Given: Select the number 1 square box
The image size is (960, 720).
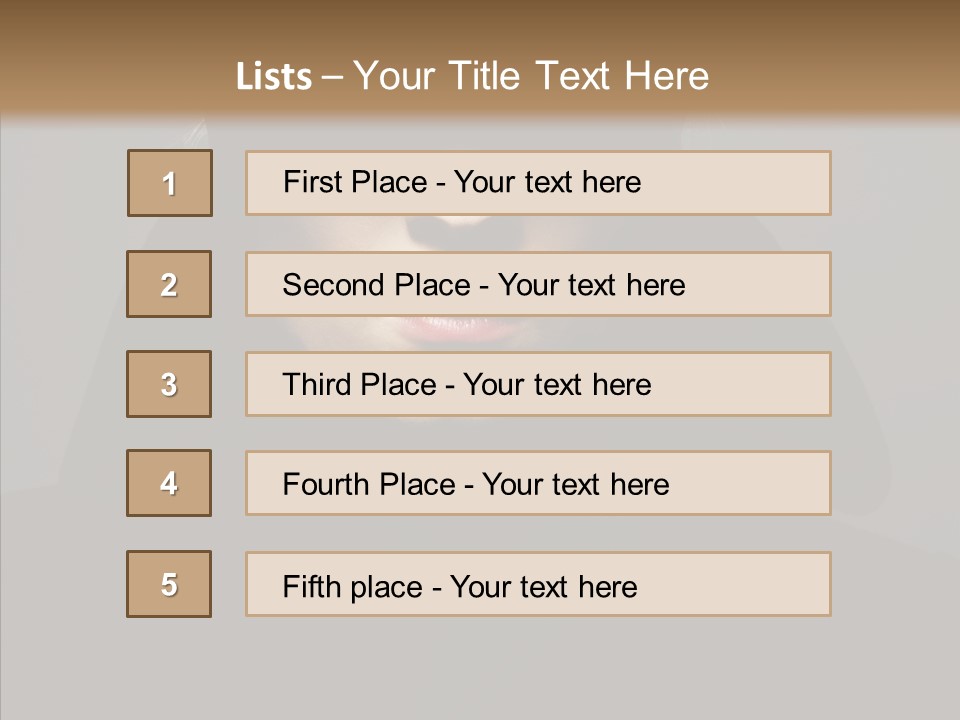Looking at the screenshot, I should pyautogui.click(x=170, y=183).
